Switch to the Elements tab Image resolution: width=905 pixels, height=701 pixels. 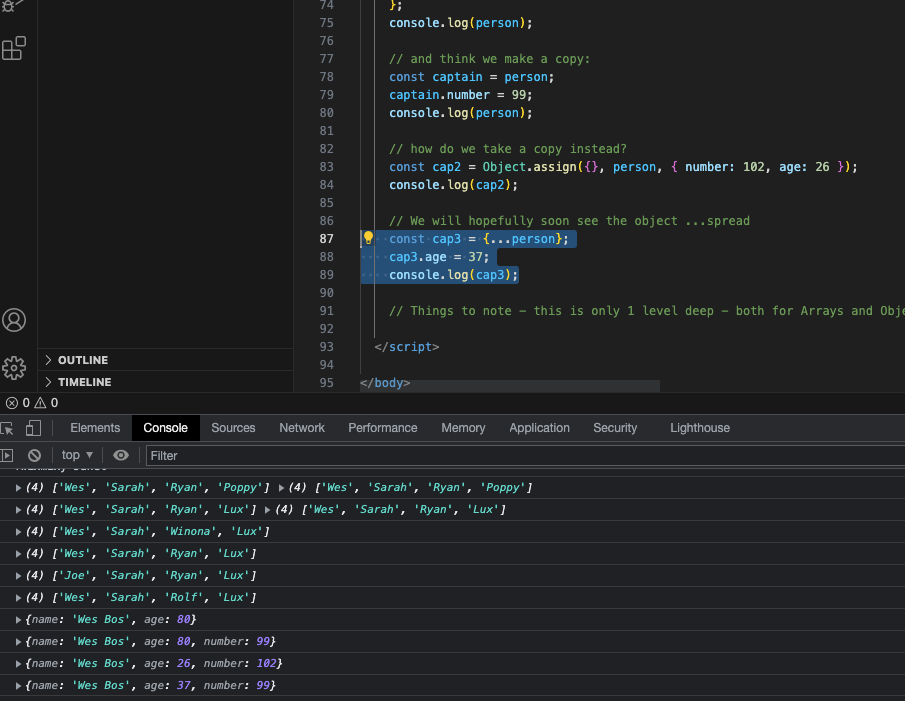click(x=95, y=428)
